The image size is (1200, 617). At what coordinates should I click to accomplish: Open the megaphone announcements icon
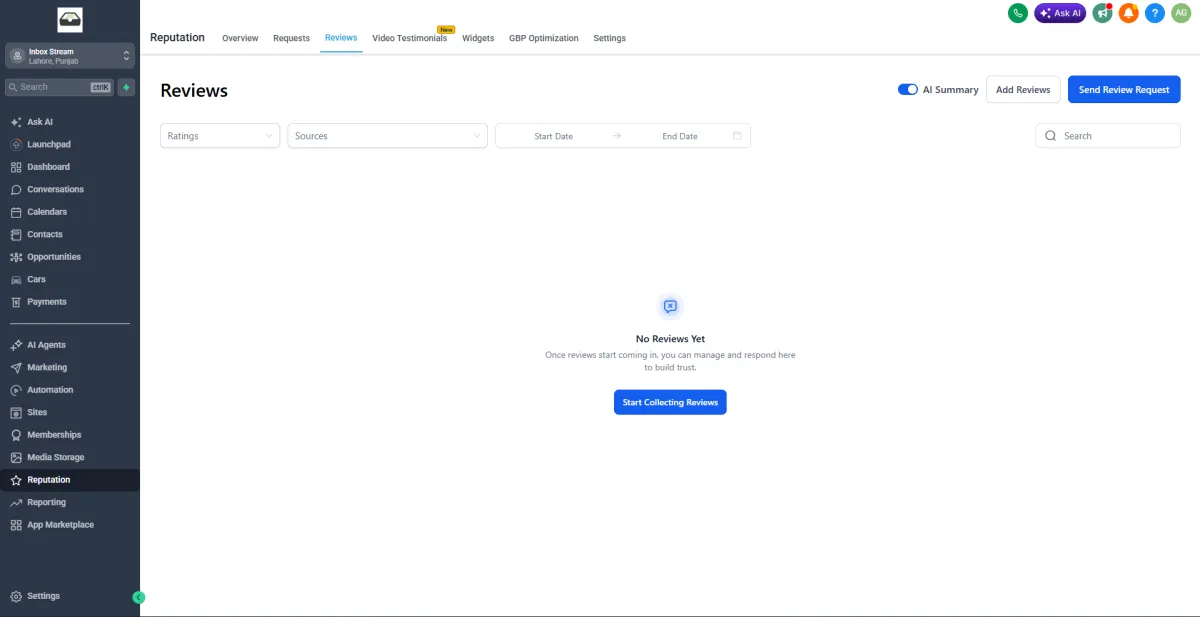click(x=1103, y=13)
